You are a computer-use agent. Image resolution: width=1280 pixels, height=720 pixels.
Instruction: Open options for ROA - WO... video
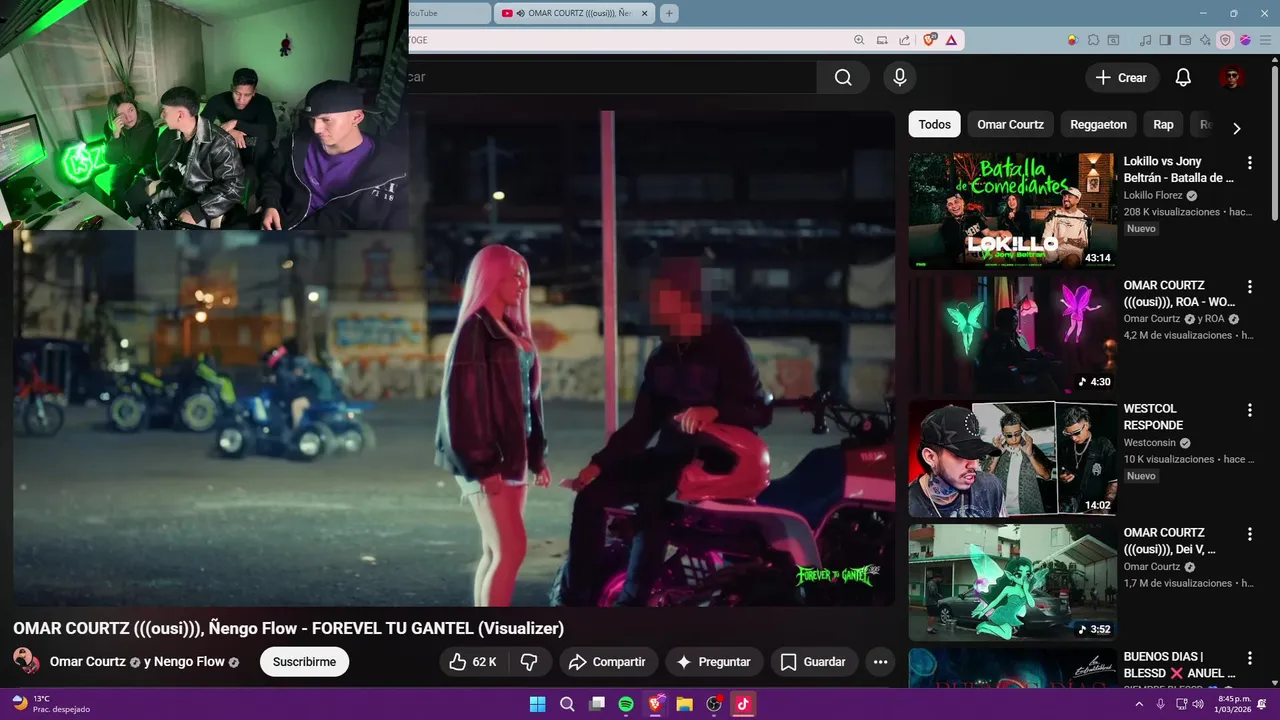(x=1249, y=287)
